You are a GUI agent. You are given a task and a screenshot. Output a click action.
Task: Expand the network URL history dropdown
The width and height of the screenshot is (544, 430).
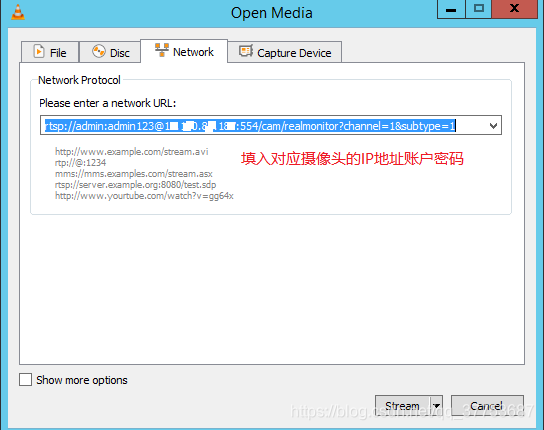point(493,126)
